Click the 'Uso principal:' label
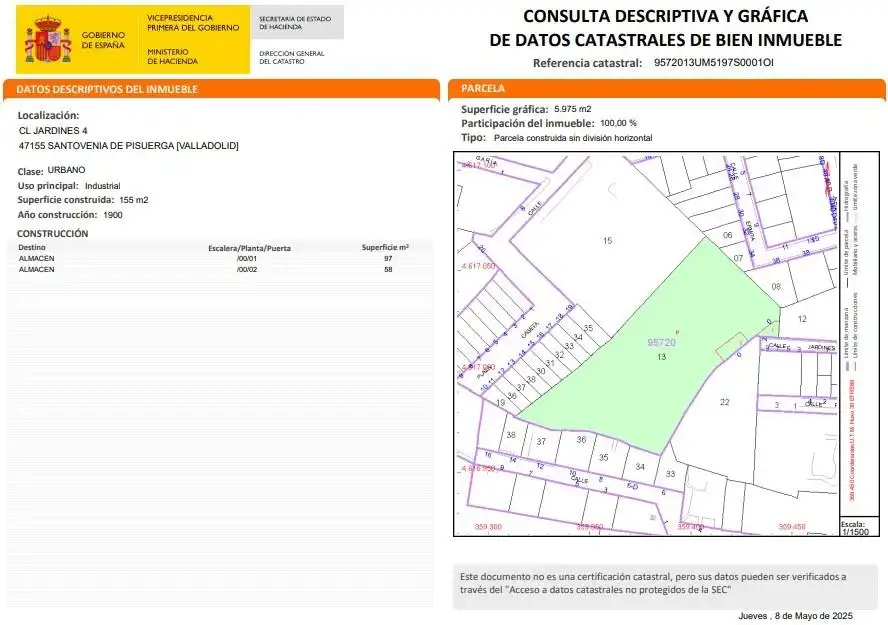 coord(48,186)
